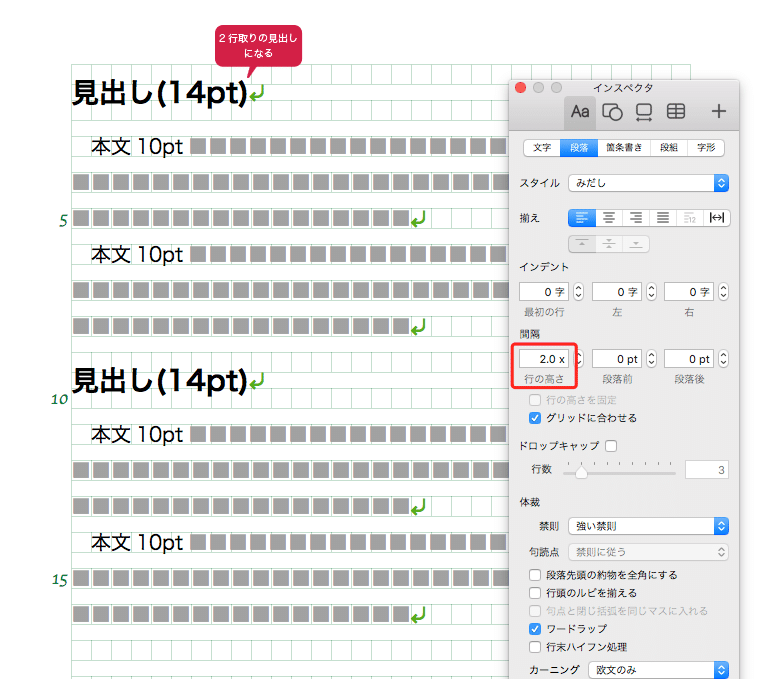Click the 右 indent field
779x679 pixels.
689,292
